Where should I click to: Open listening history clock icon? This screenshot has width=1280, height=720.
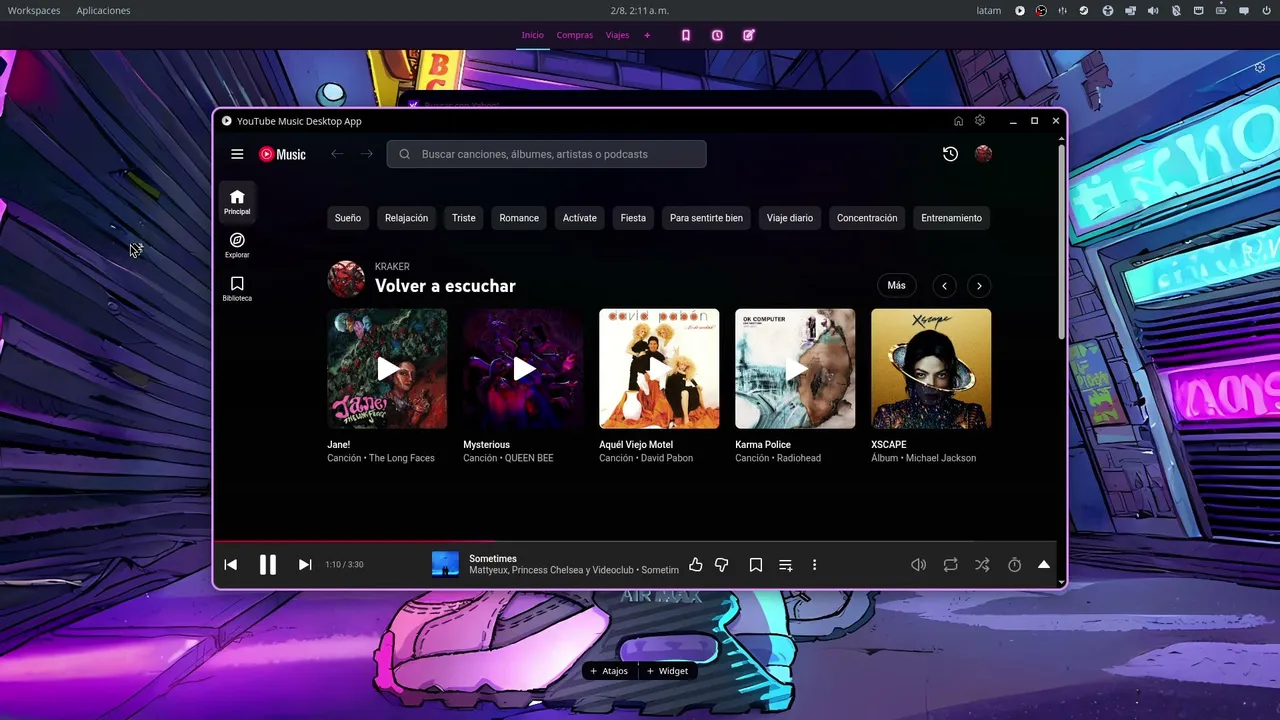click(x=950, y=154)
